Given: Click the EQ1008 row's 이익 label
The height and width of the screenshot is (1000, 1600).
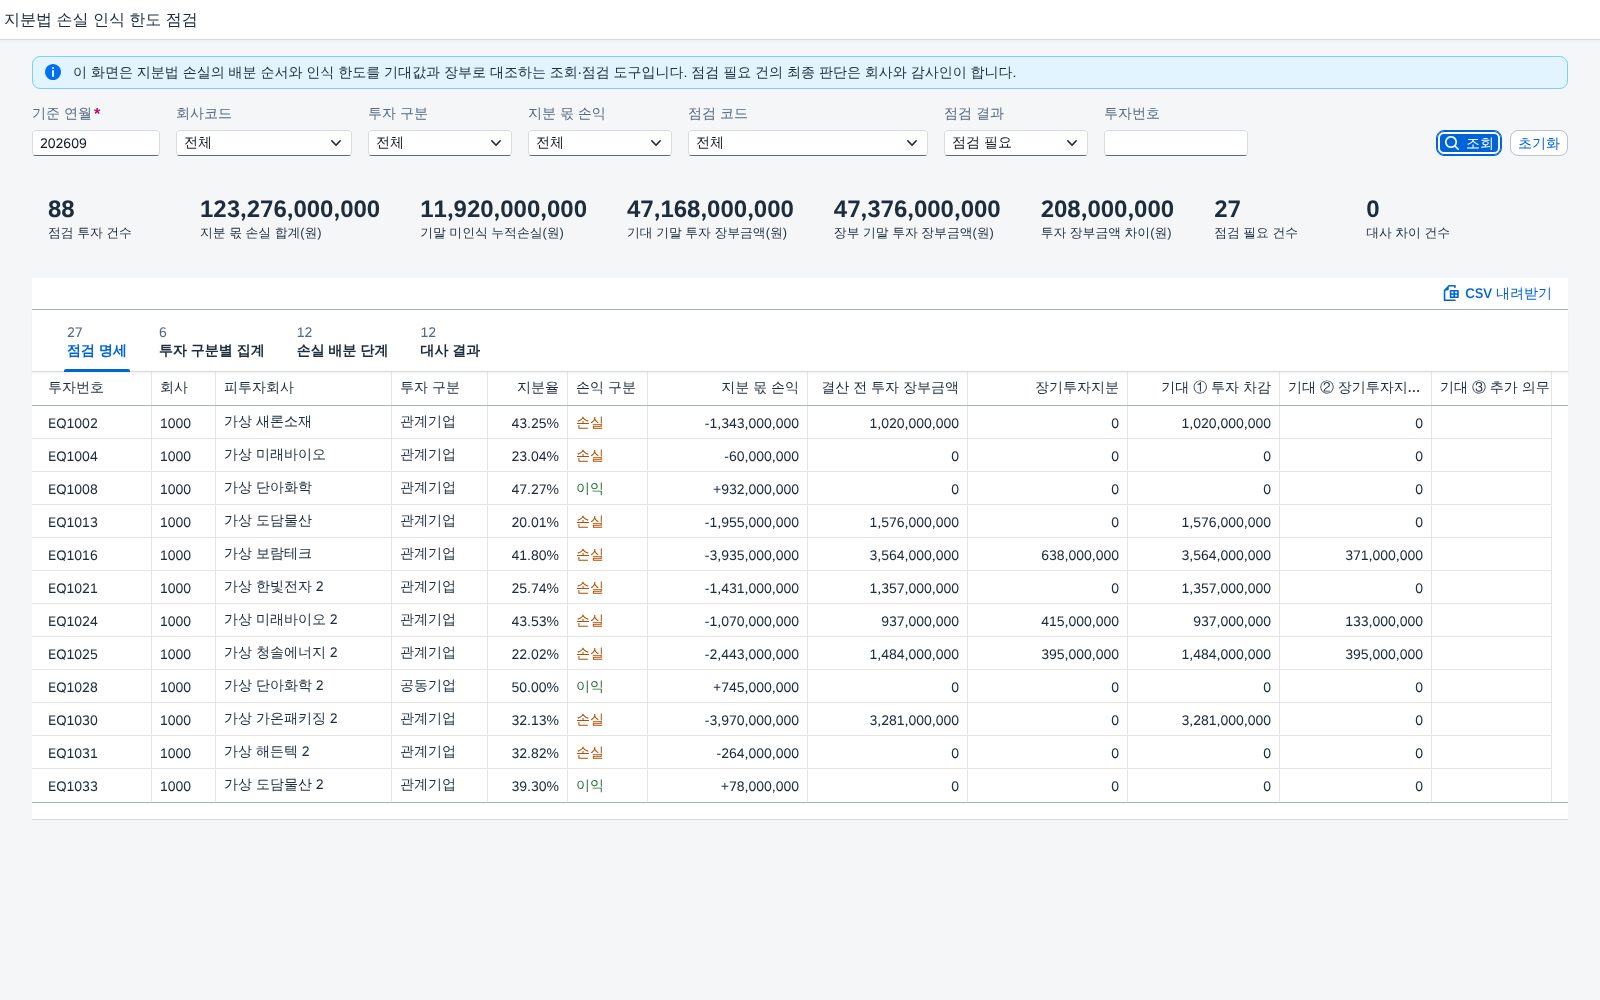Looking at the screenshot, I should (x=590, y=489).
